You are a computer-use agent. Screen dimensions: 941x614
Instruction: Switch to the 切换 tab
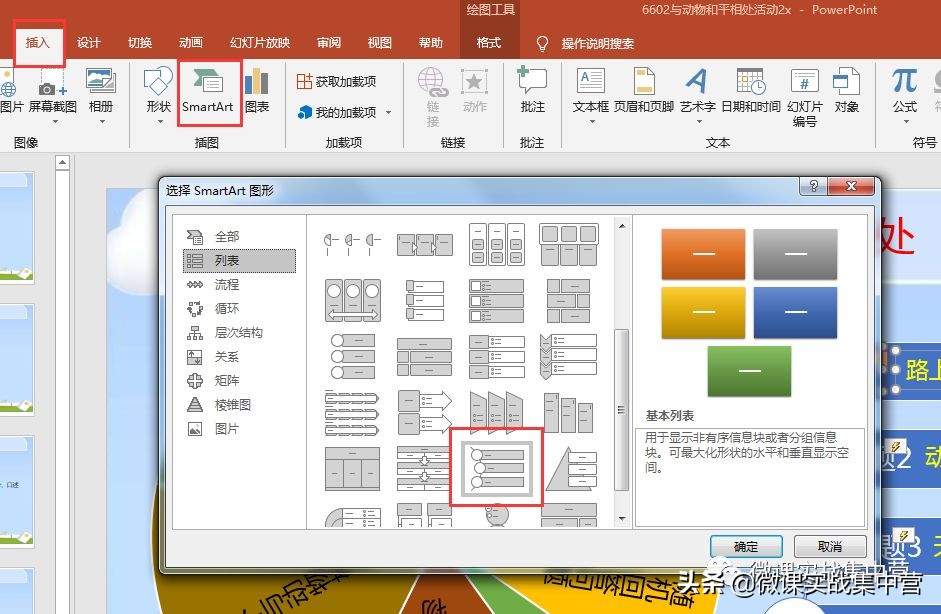click(140, 43)
